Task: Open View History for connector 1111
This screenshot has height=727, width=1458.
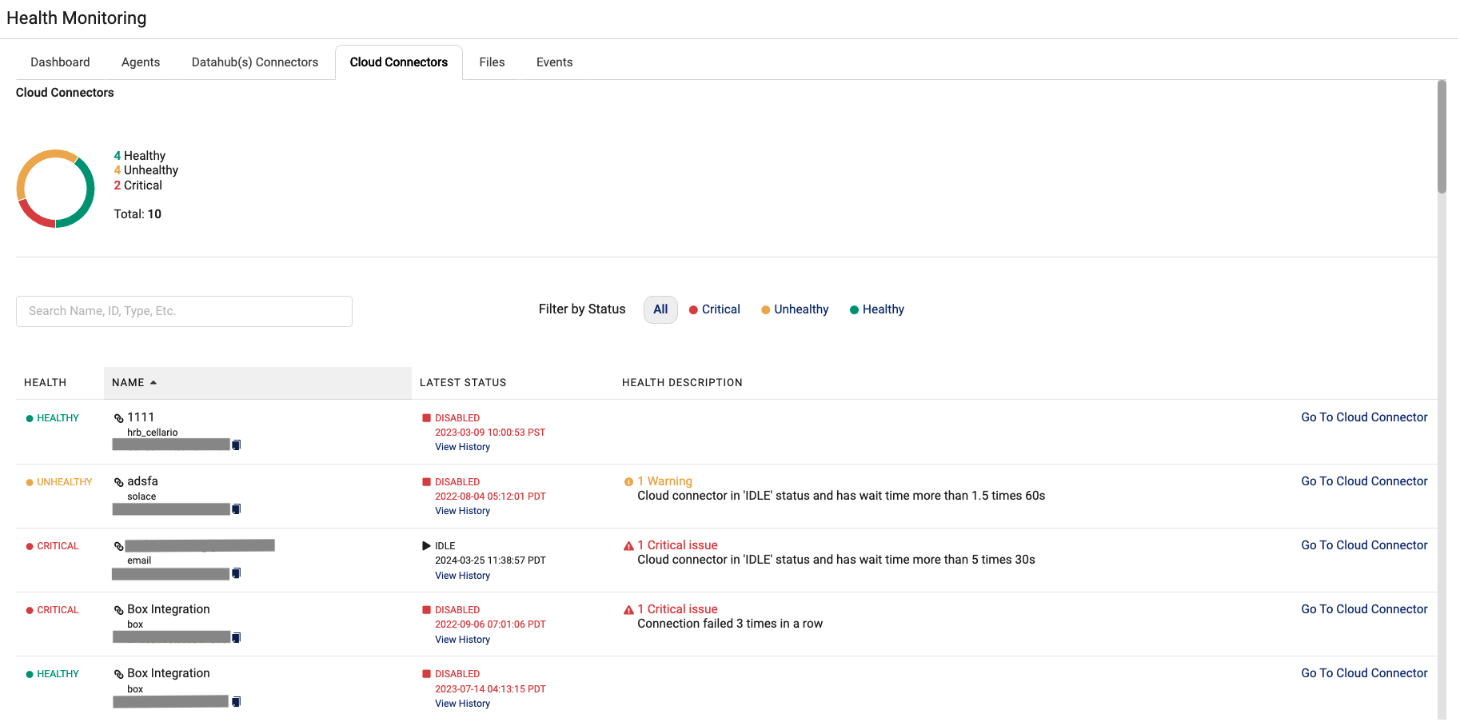Action: (x=462, y=447)
